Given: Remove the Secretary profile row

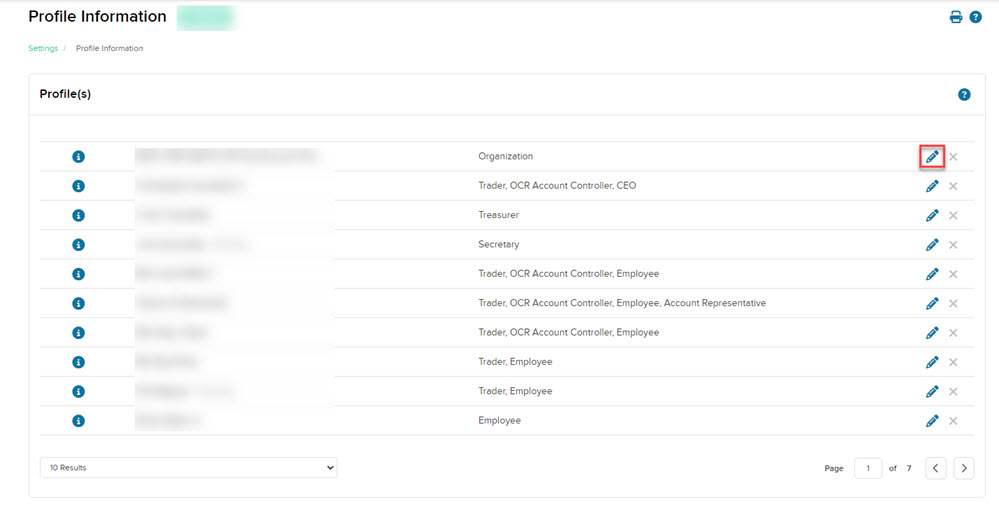Looking at the screenshot, I should point(953,245).
